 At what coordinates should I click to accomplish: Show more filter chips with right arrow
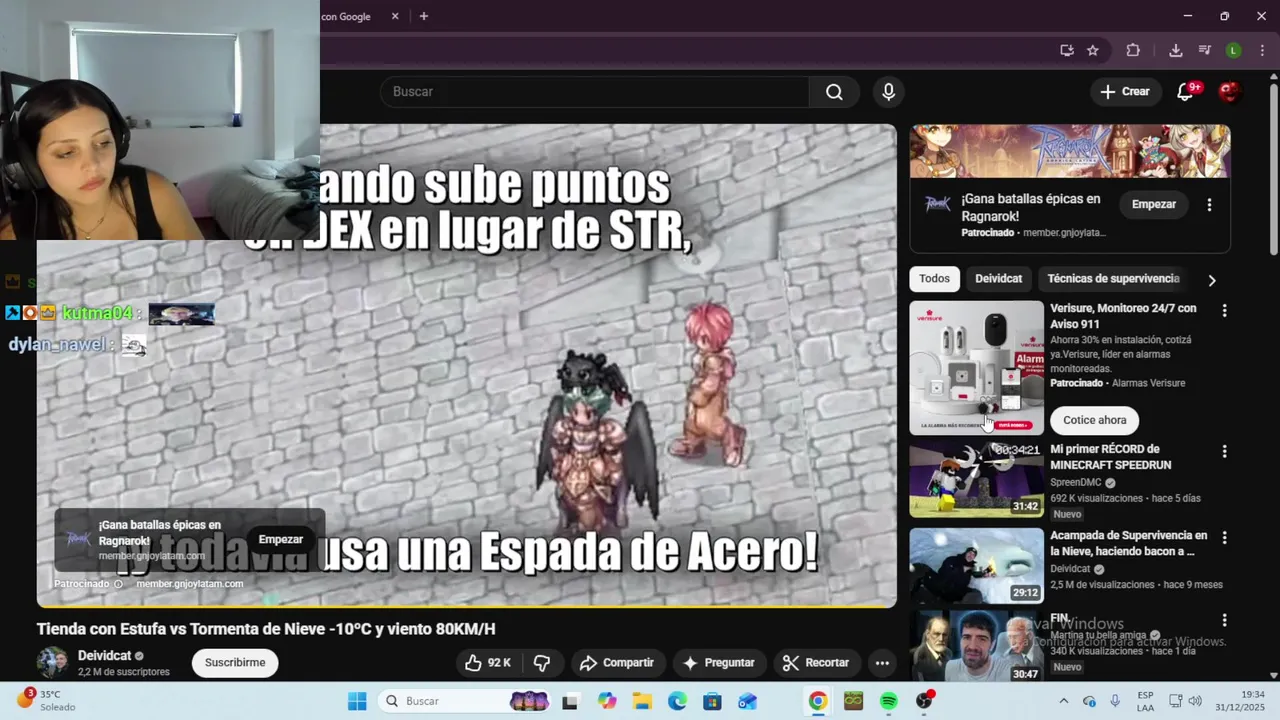pos(1212,280)
